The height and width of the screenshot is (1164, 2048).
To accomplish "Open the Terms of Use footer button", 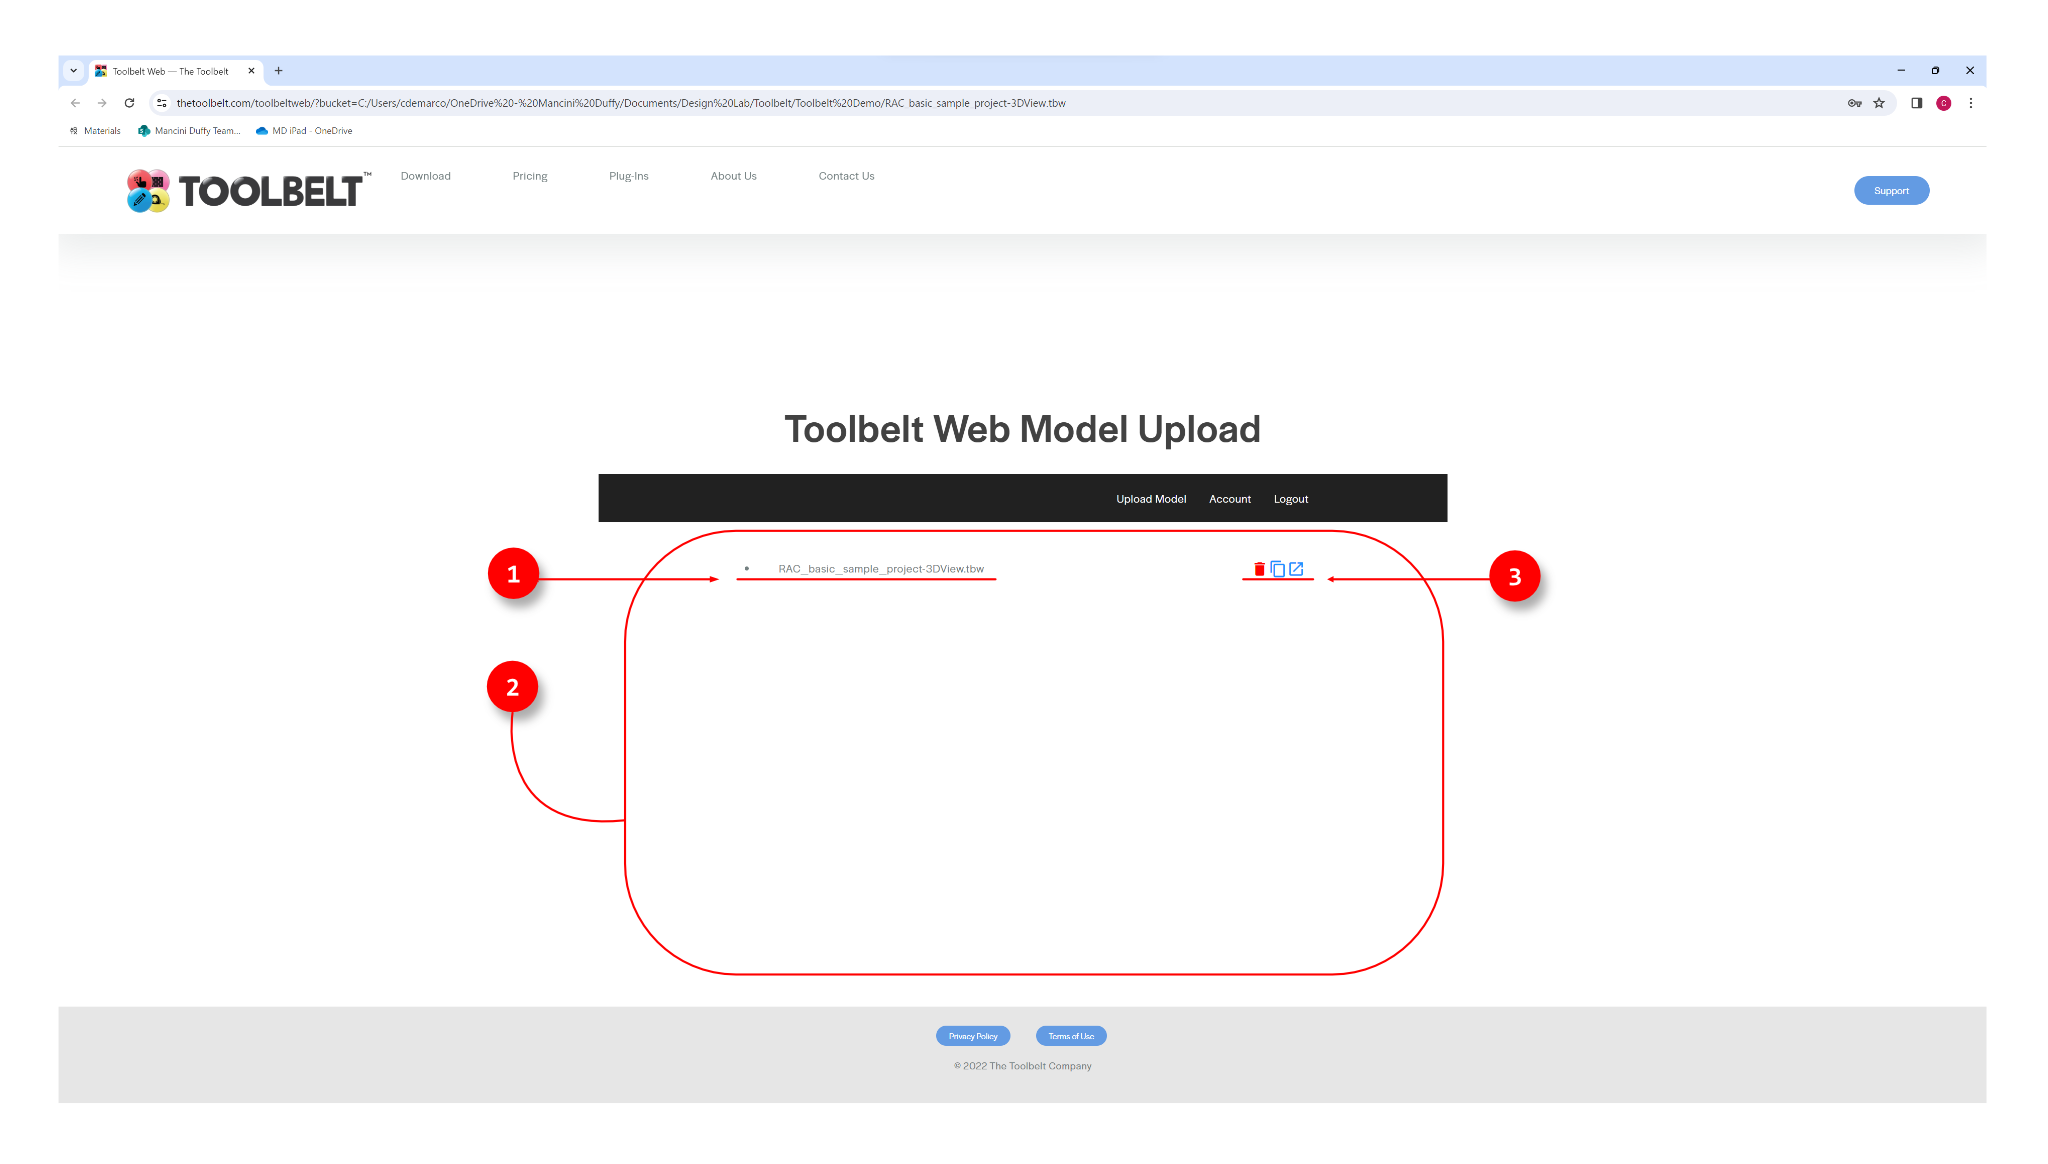I will pyautogui.click(x=1070, y=1036).
